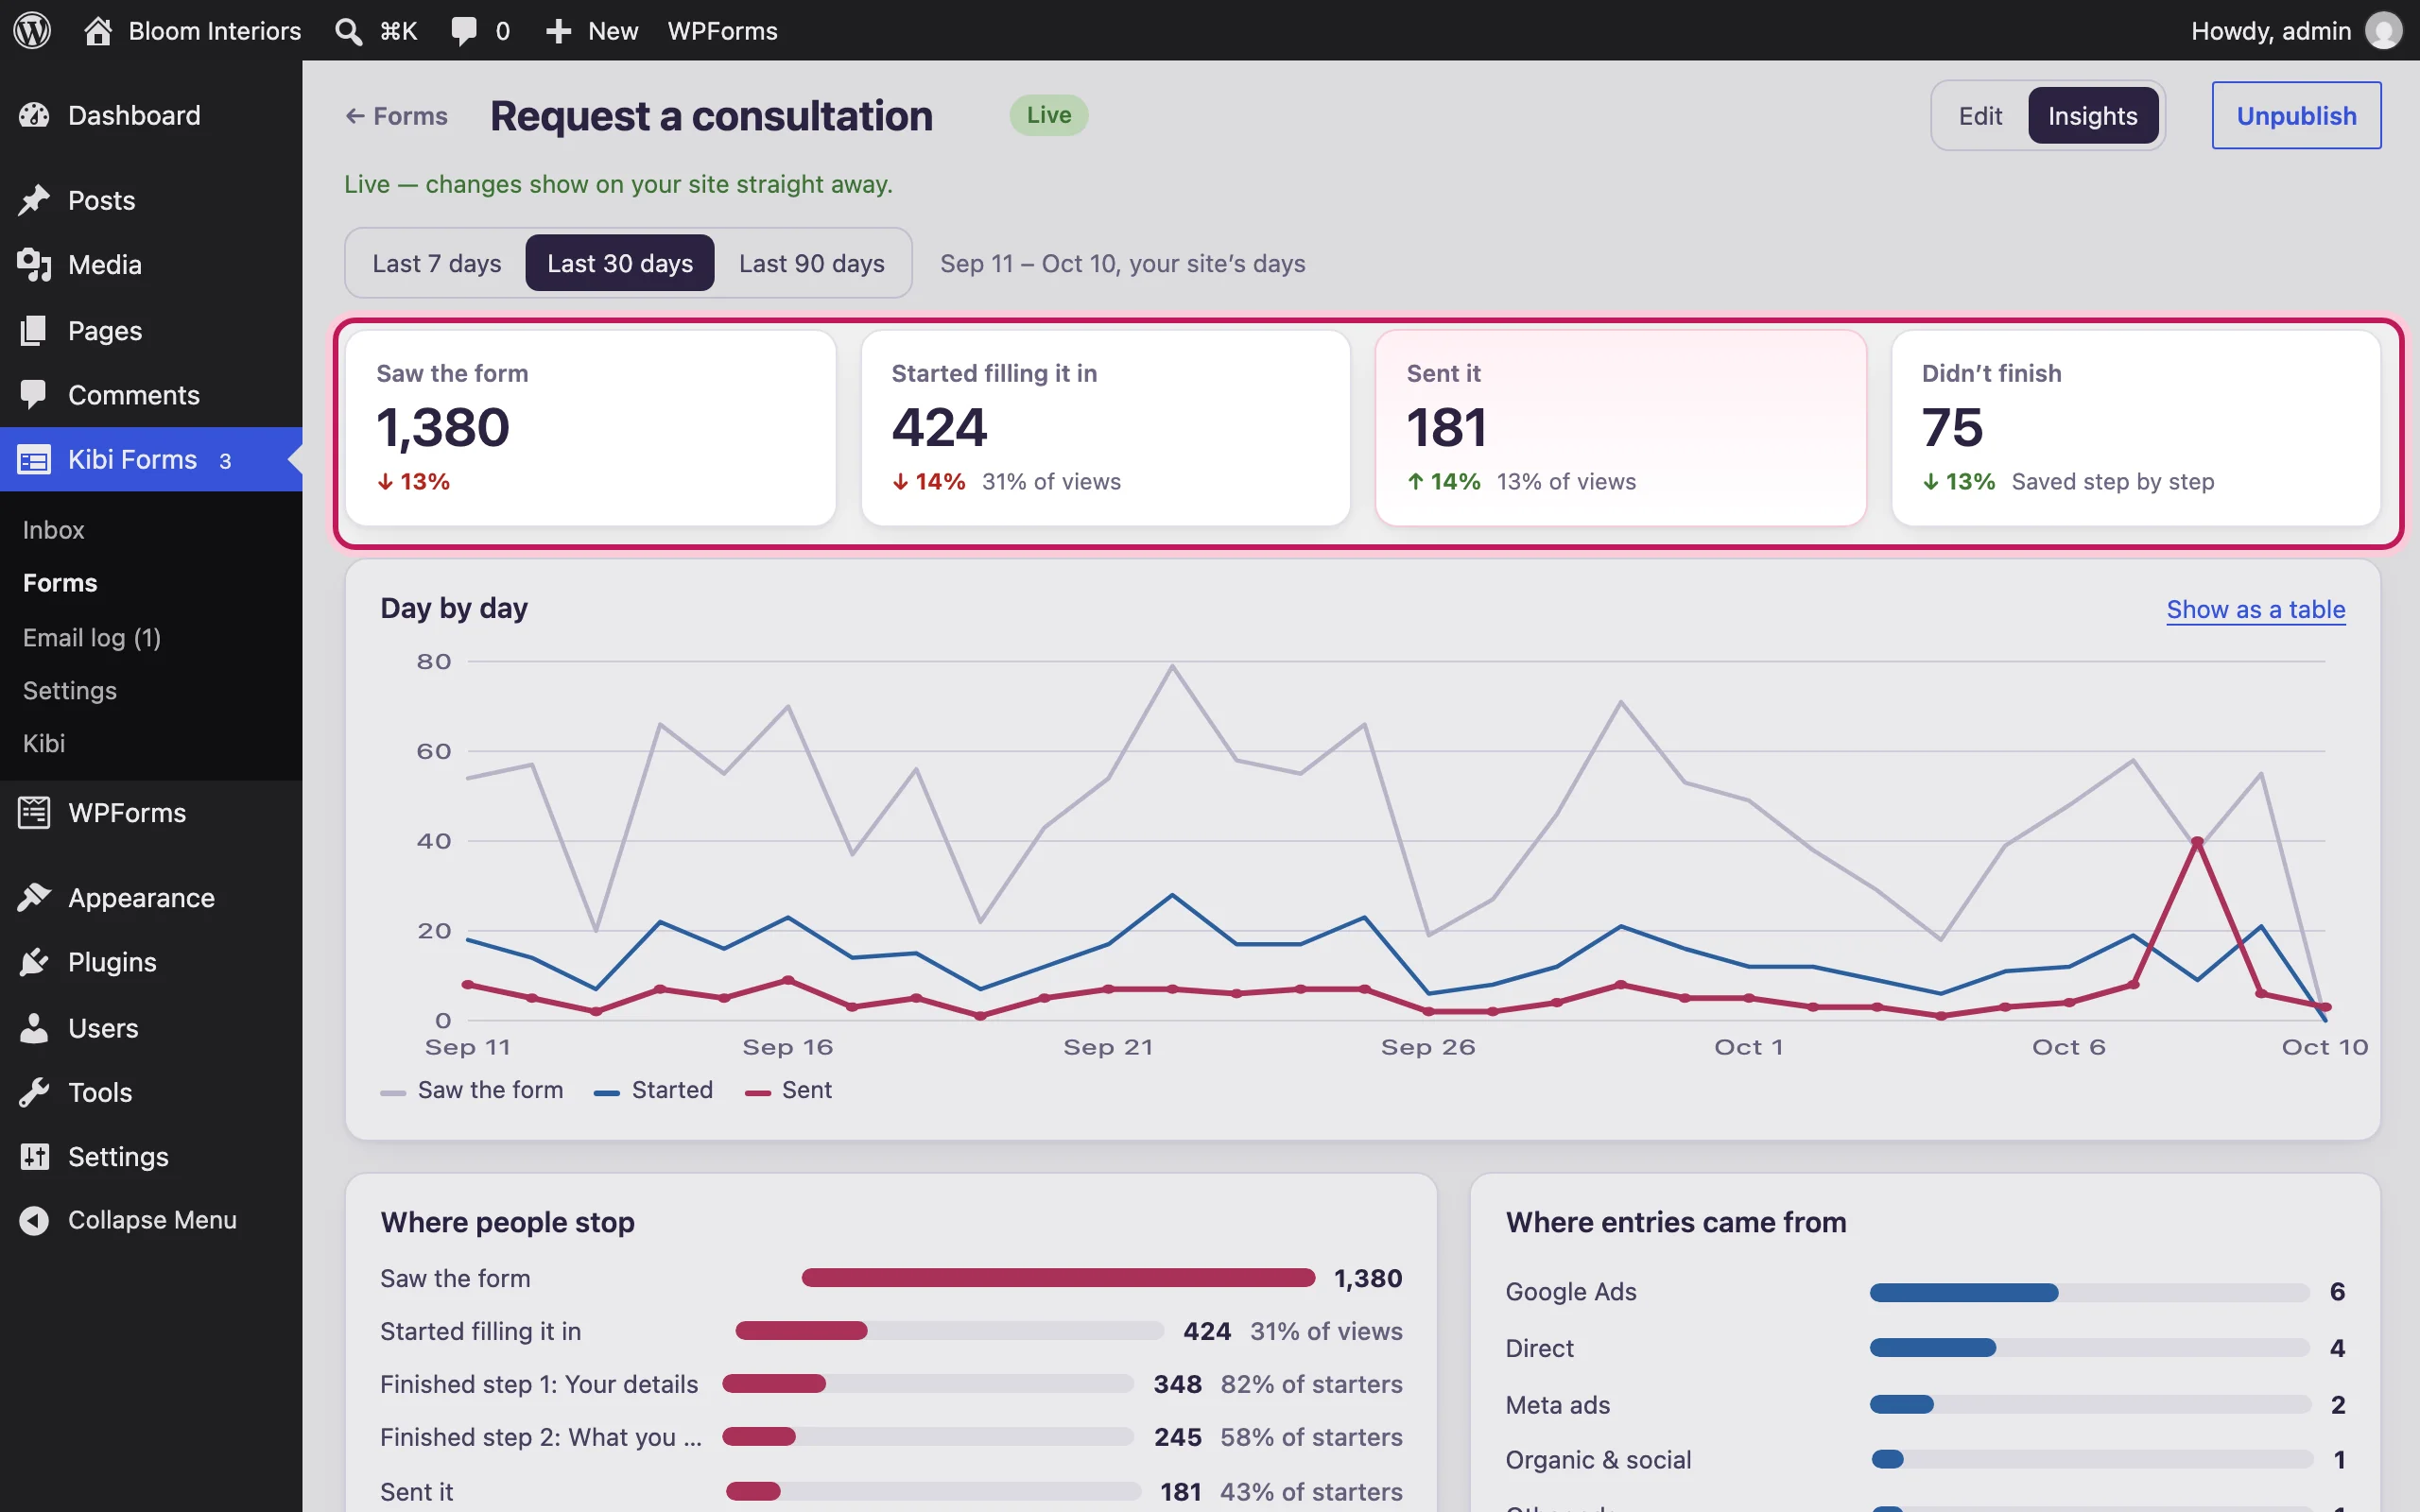Click the Settings sliders icon
Screen dimensions: 2420x1512
(x=34, y=1157)
